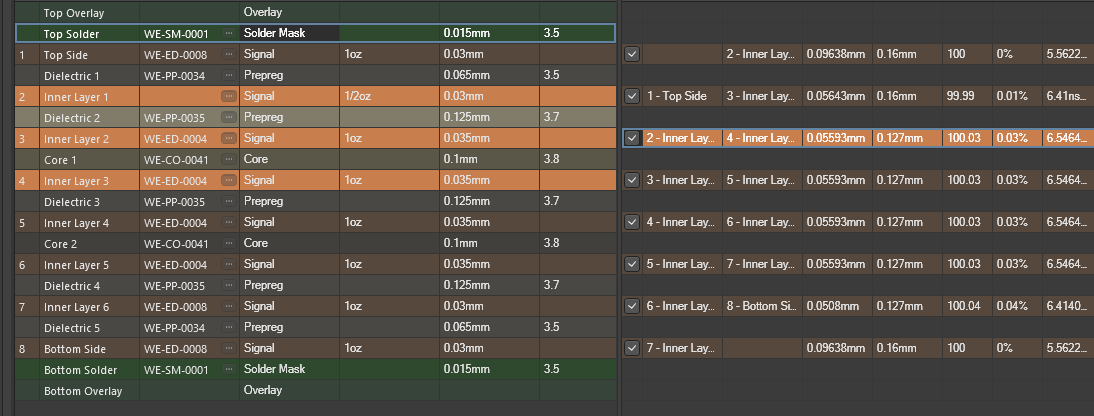Click ellipsis button beside Core 1 material
Image resolution: width=1094 pixels, height=416 pixels.
click(228, 159)
